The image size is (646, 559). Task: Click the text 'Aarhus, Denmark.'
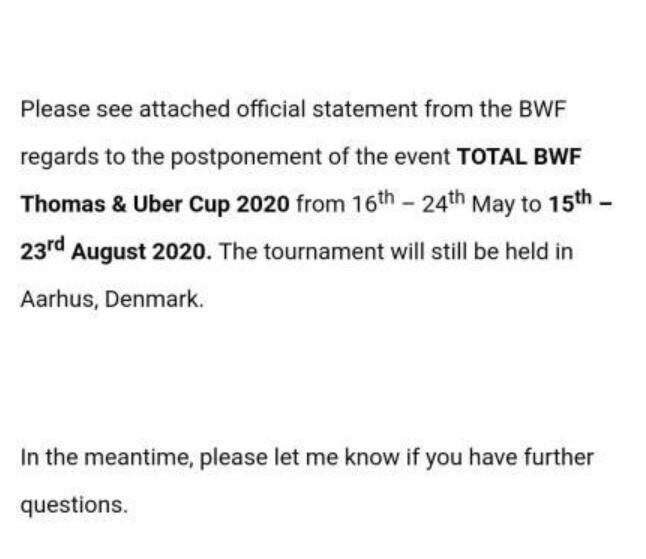112,299
